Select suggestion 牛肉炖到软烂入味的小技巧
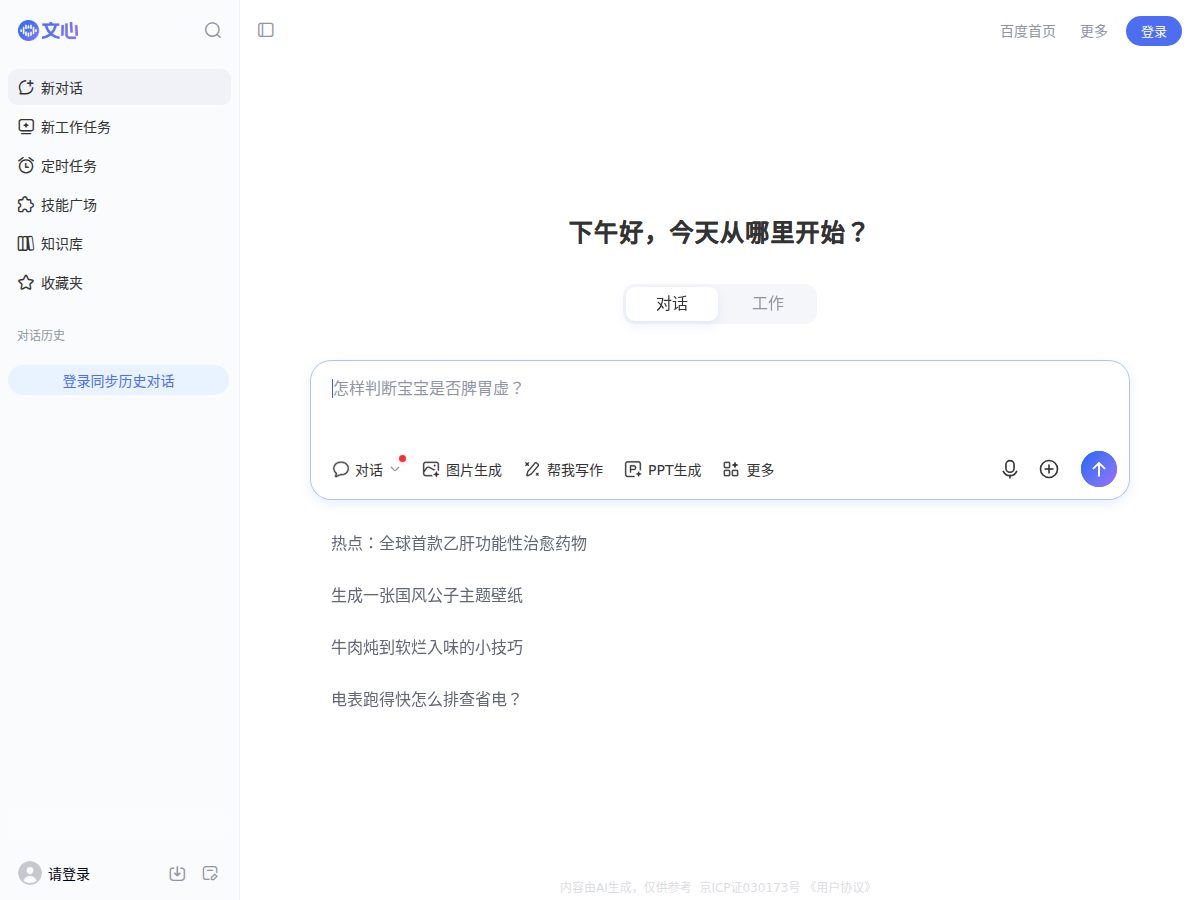The height and width of the screenshot is (900, 1200). click(427, 647)
